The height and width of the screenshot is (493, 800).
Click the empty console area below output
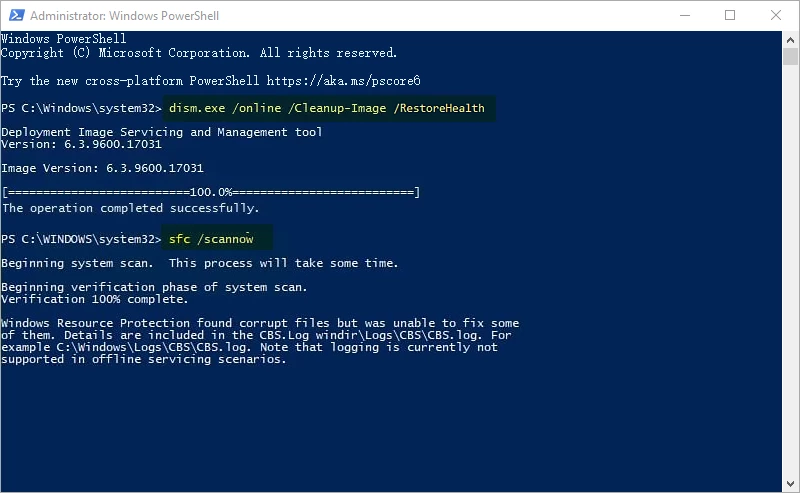(391, 426)
